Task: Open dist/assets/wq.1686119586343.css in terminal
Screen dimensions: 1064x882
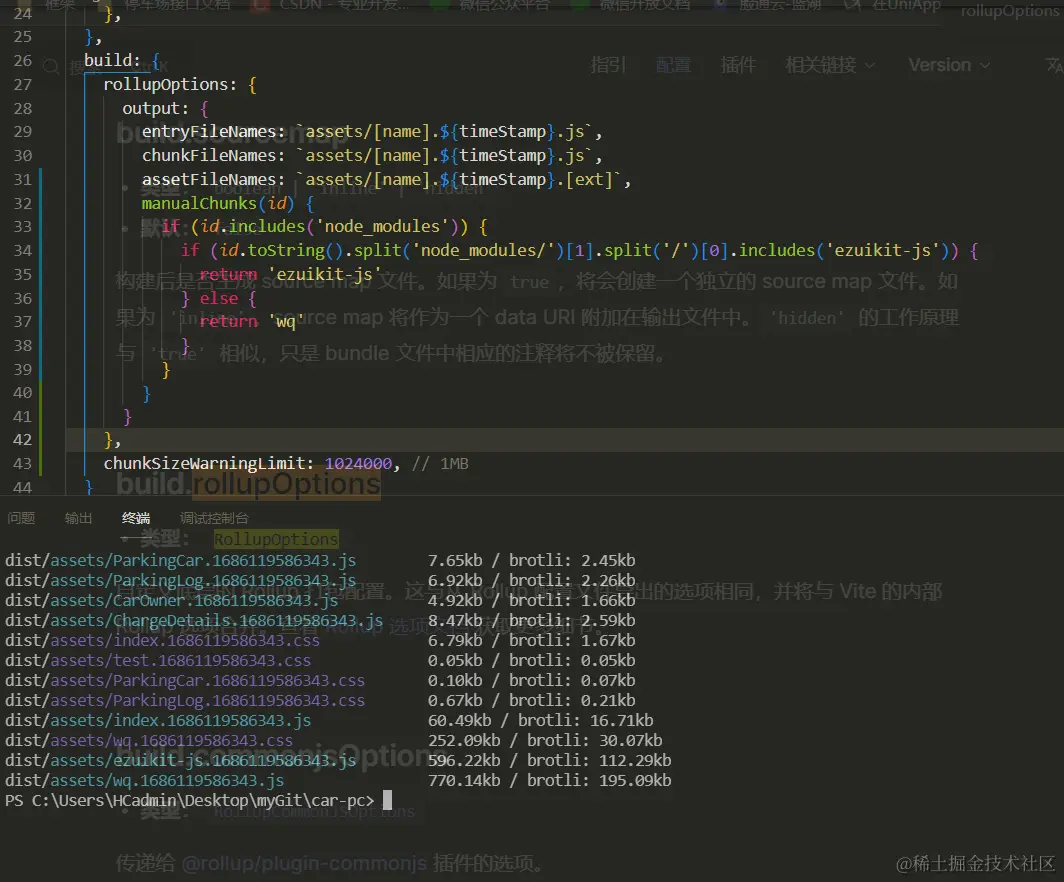Action: (x=149, y=741)
